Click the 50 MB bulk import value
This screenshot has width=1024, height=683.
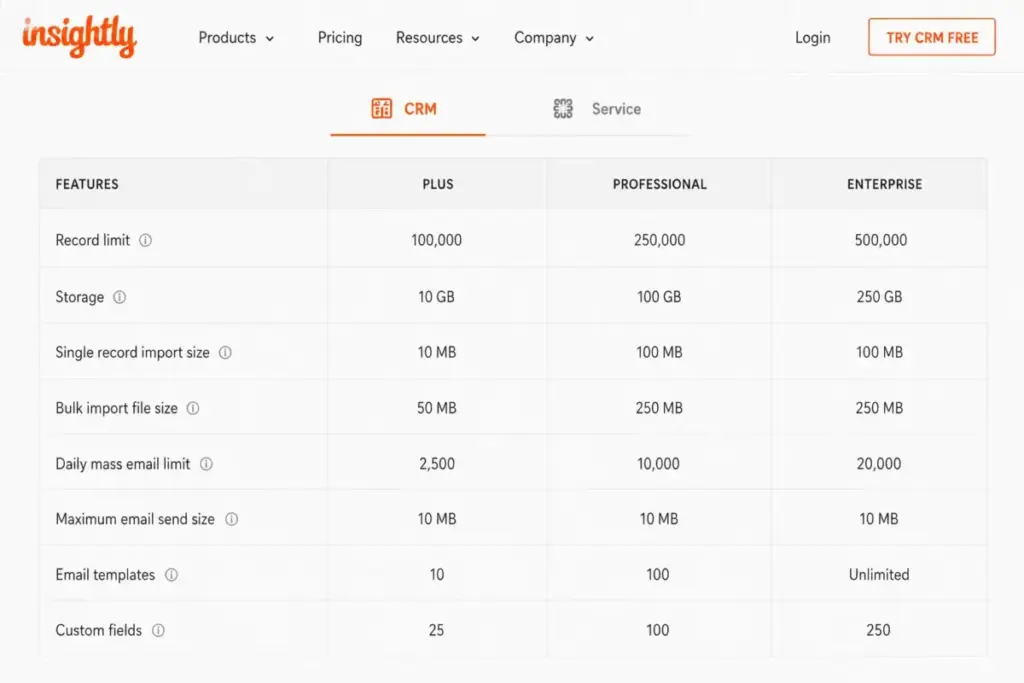[437, 408]
